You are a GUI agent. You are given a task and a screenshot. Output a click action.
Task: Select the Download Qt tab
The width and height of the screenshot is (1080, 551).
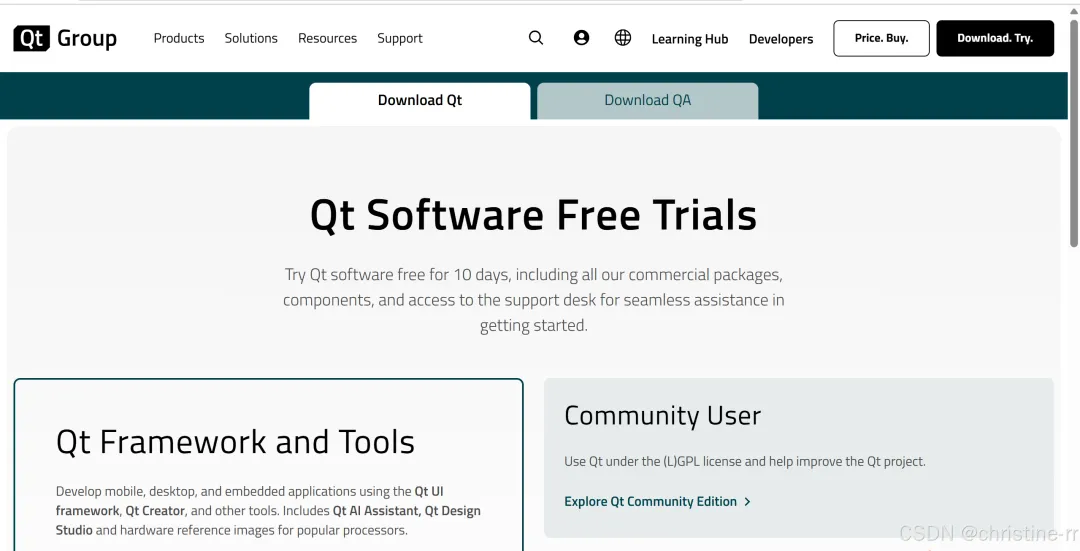[x=419, y=101]
